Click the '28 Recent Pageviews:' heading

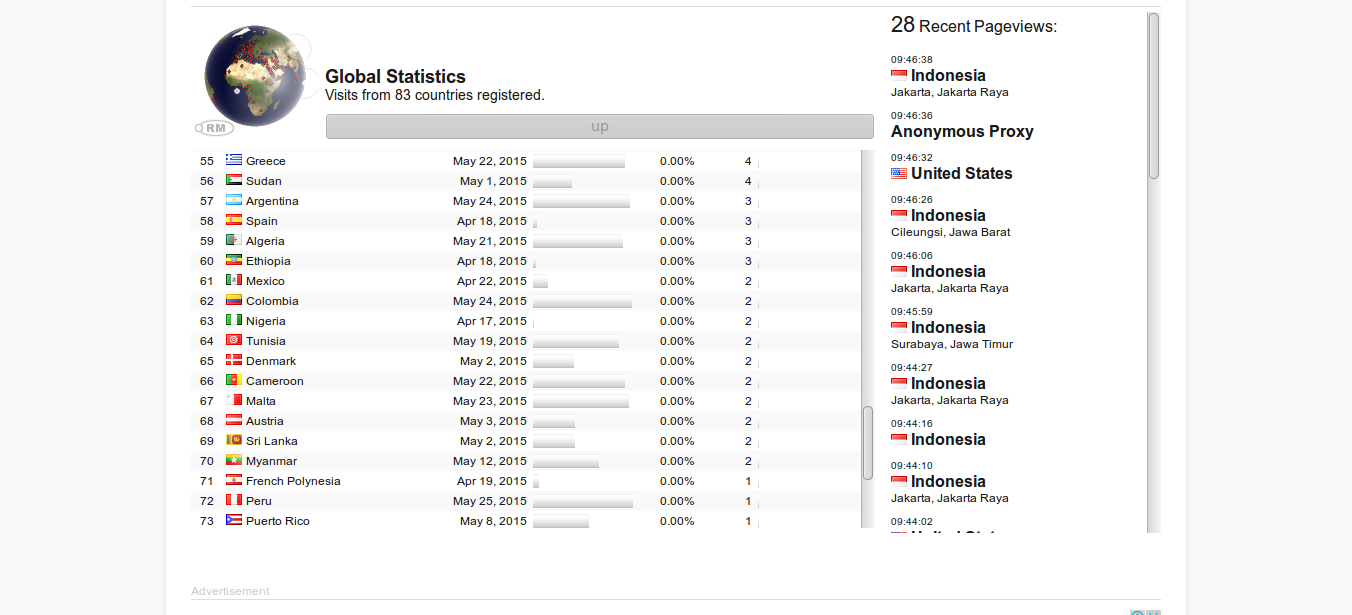(974, 25)
